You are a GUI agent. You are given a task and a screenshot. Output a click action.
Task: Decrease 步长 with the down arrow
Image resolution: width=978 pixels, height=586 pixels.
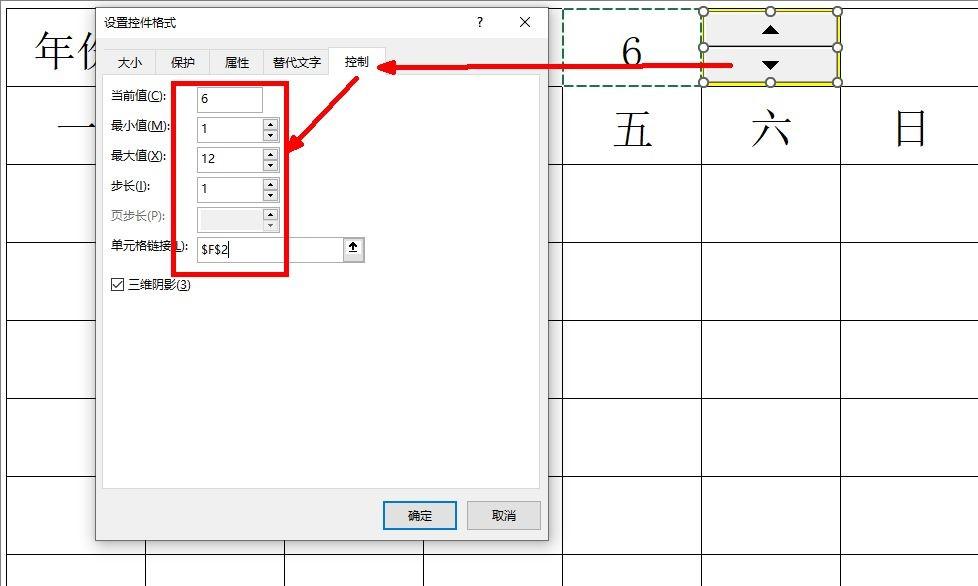tap(271, 195)
